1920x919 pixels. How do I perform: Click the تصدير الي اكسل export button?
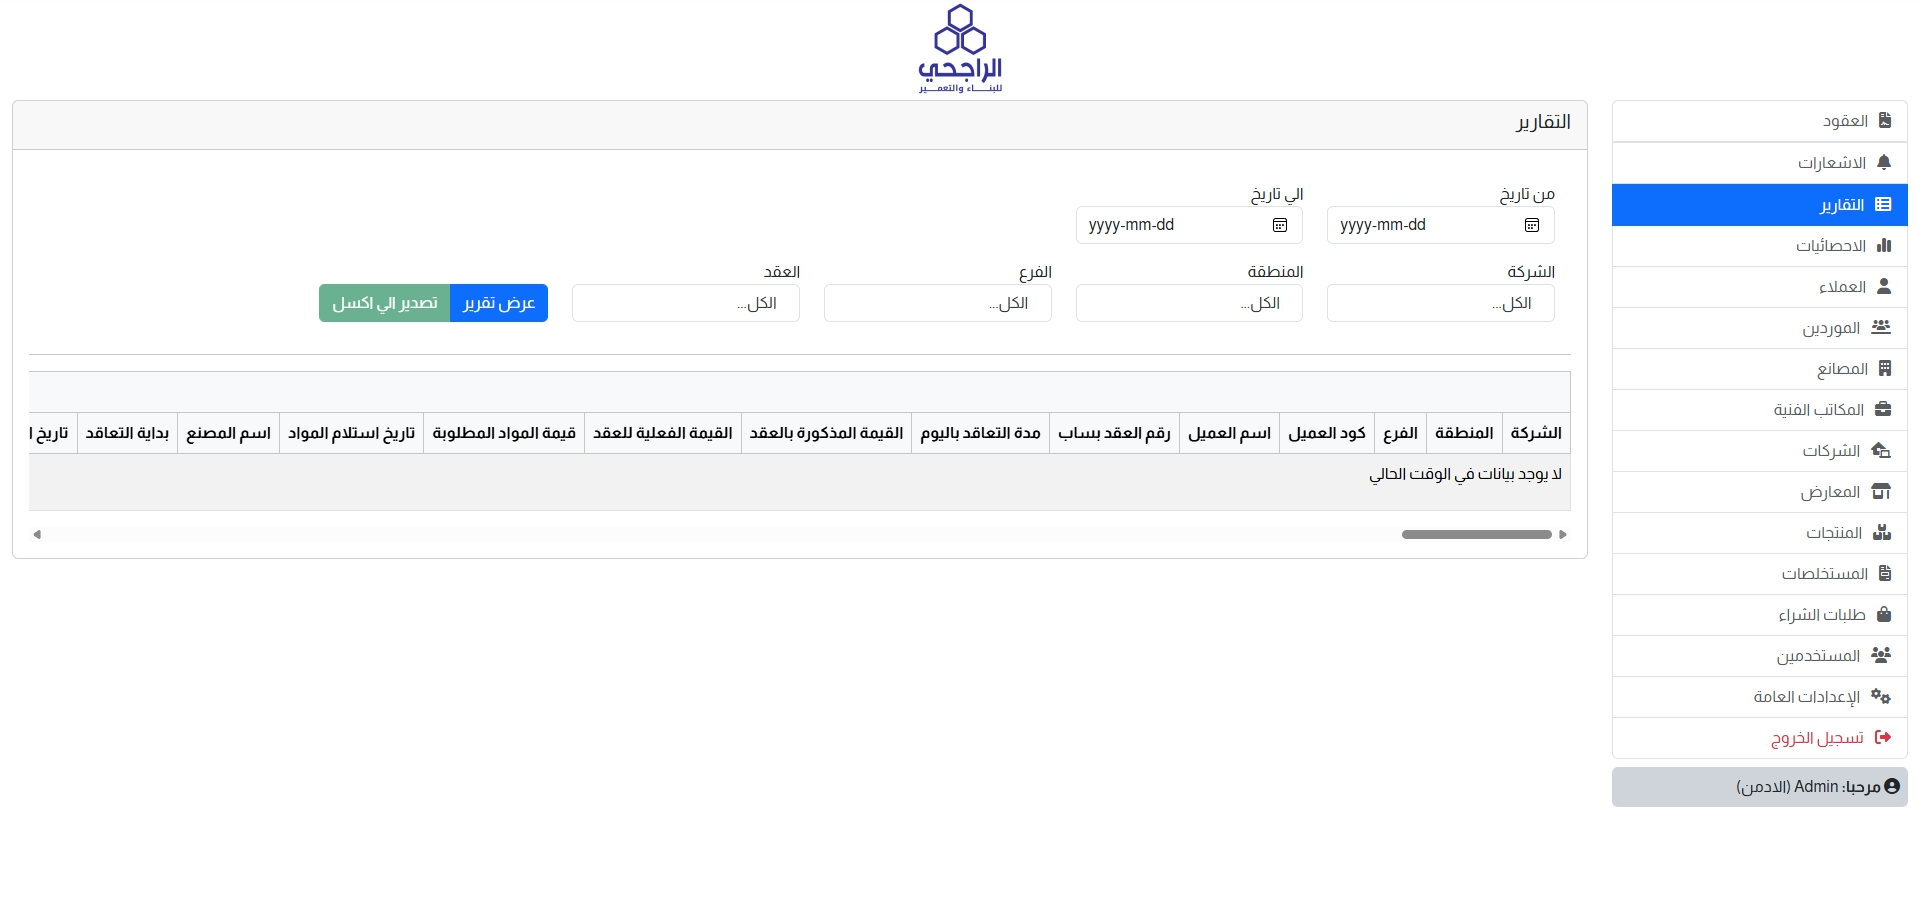pyautogui.click(x=385, y=303)
